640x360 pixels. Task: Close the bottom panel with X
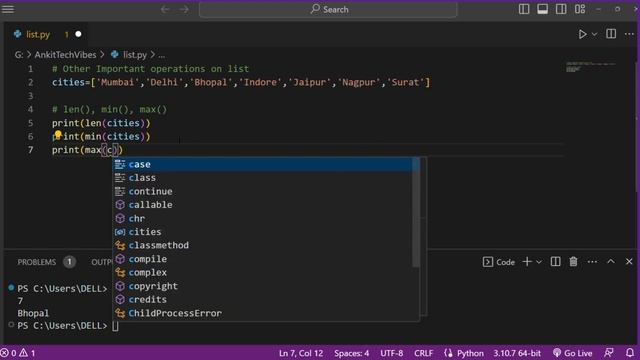629,262
